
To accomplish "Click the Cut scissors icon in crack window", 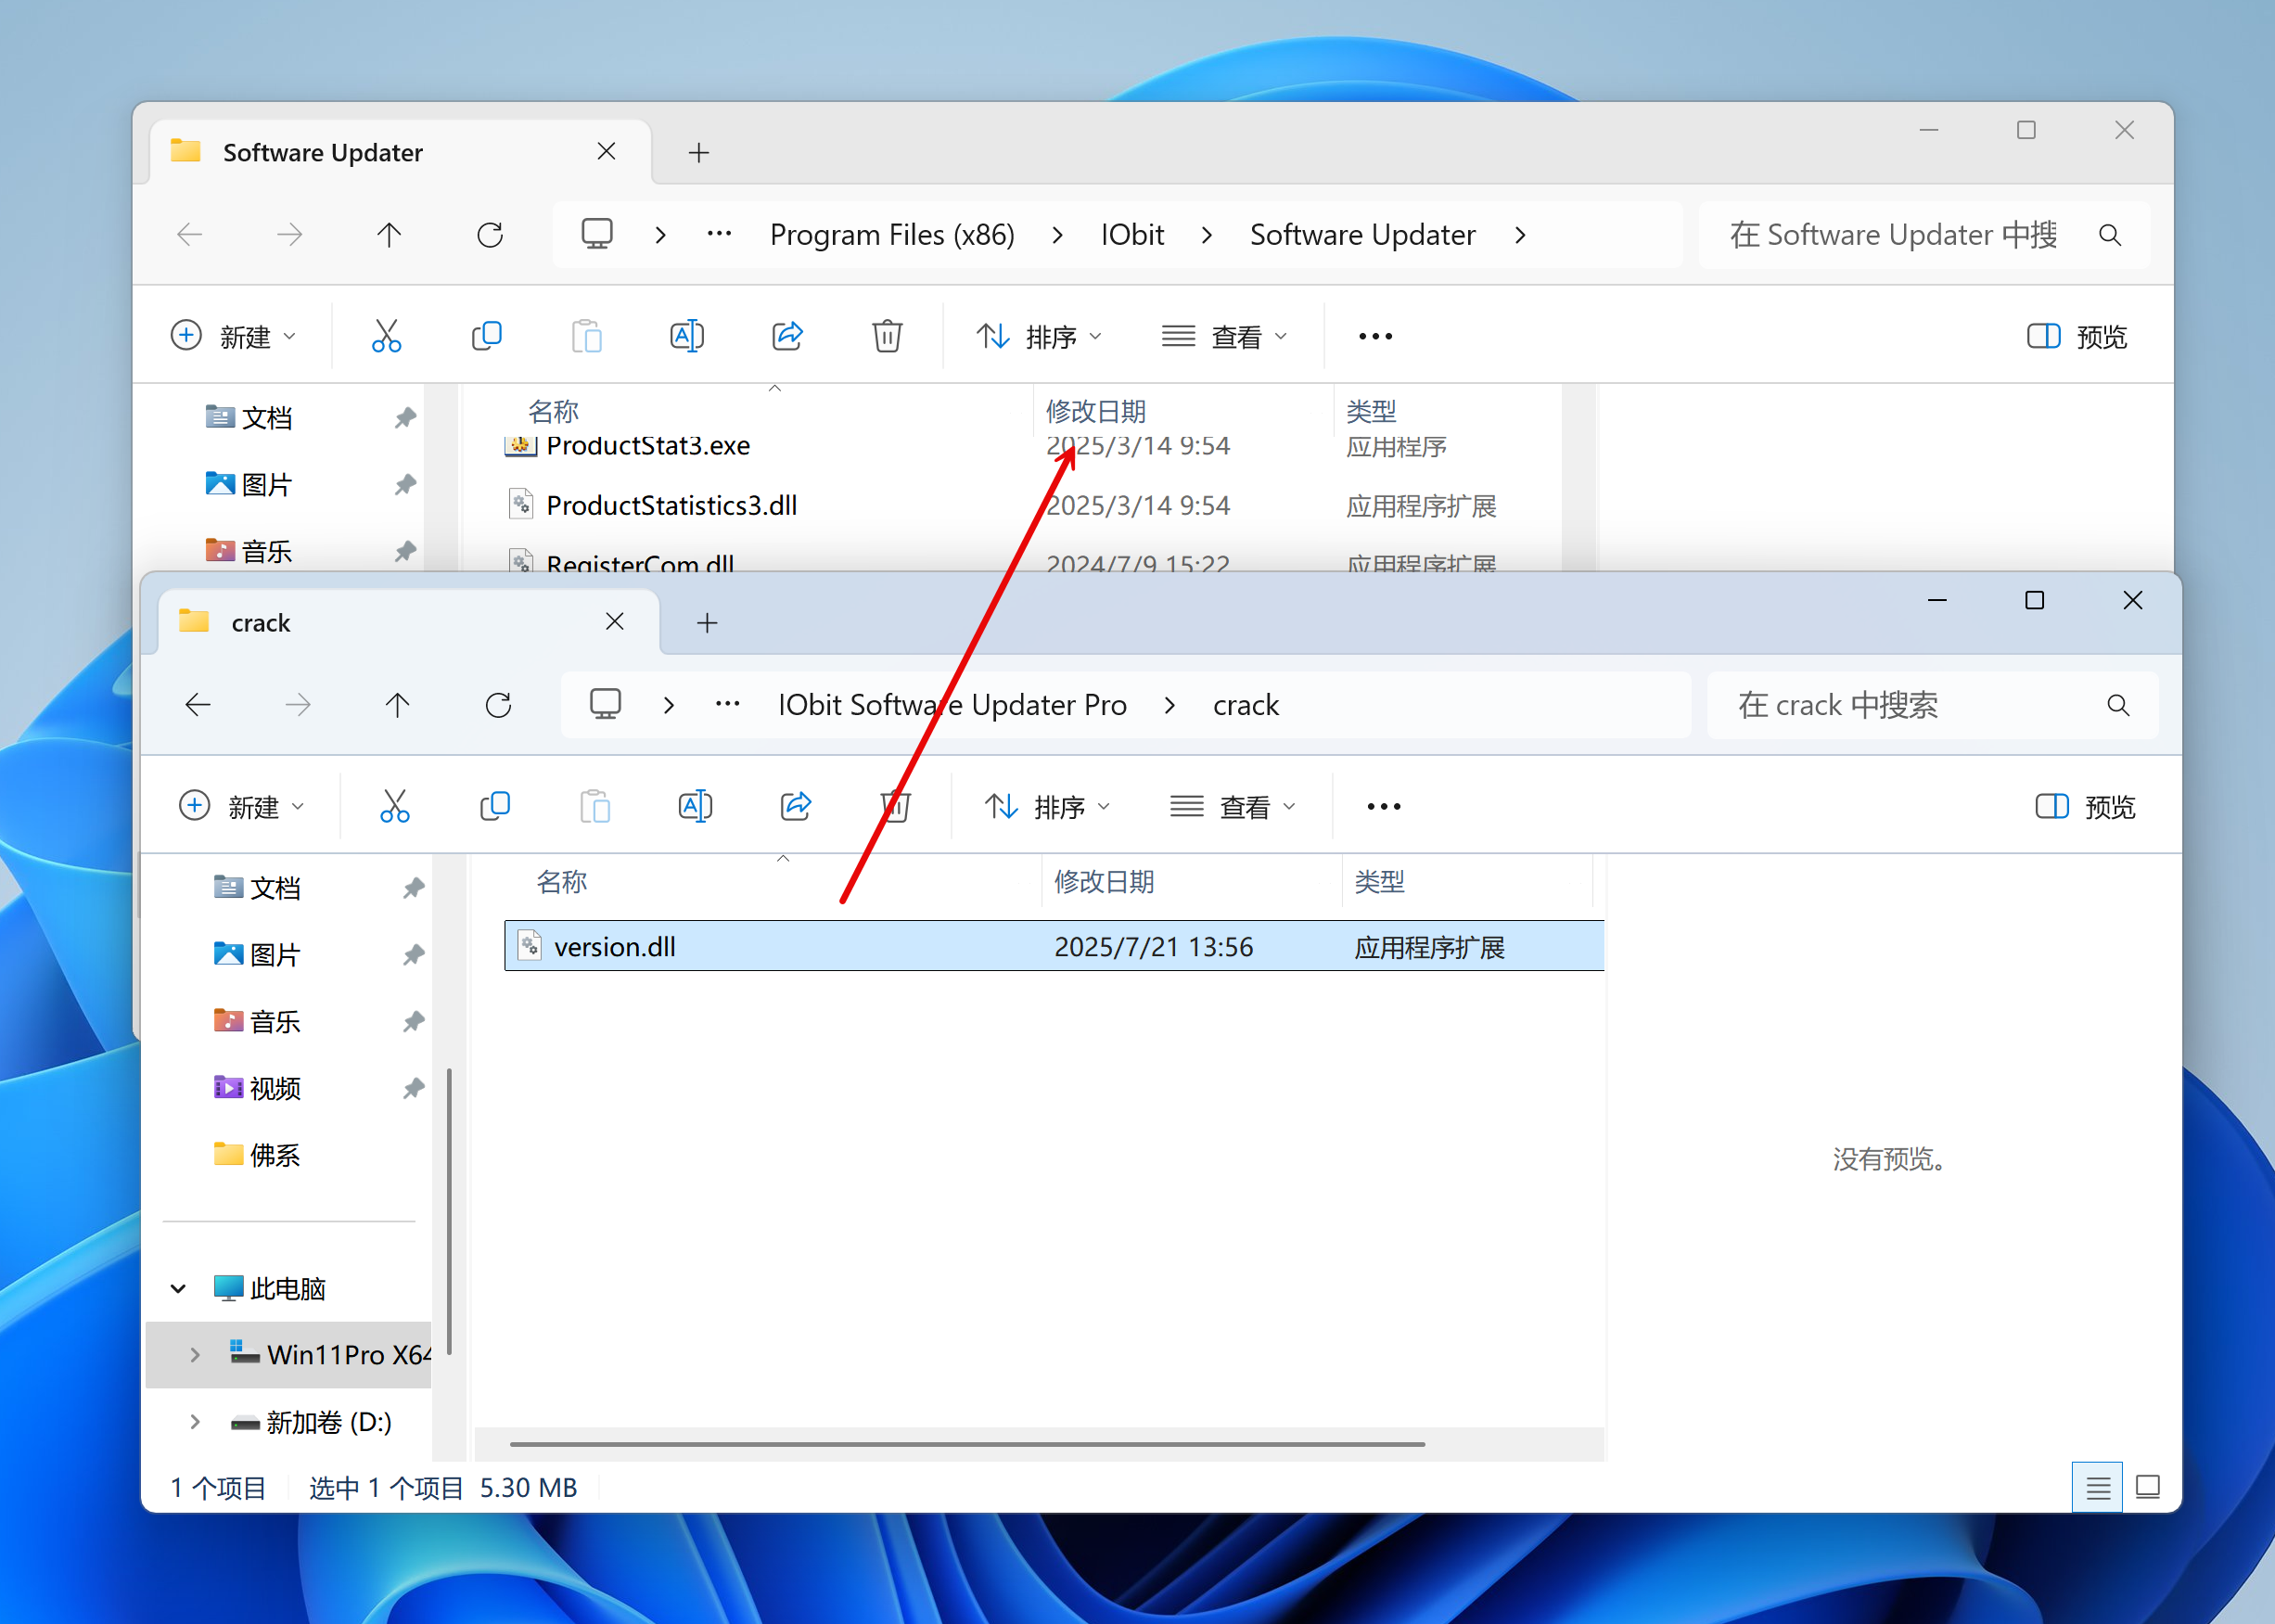I will [x=394, y=806].
